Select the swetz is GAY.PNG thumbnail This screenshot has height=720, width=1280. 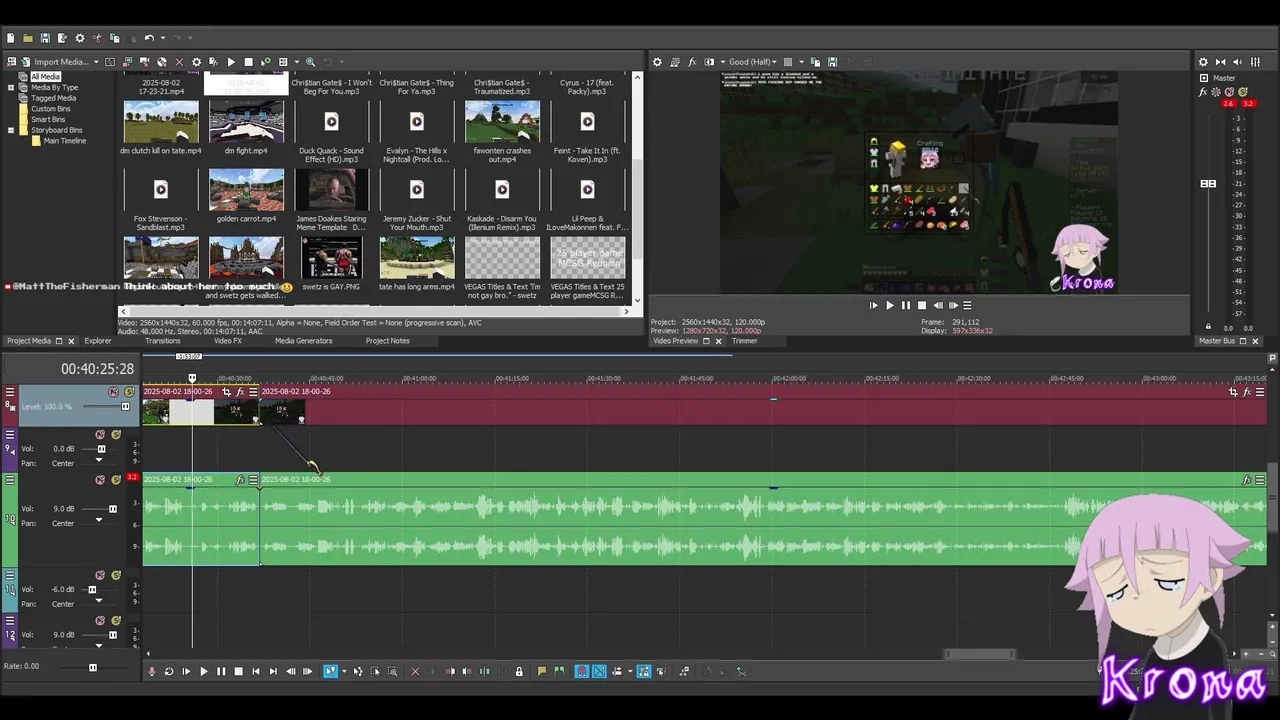pyautogui.click(x=331, y=257)
